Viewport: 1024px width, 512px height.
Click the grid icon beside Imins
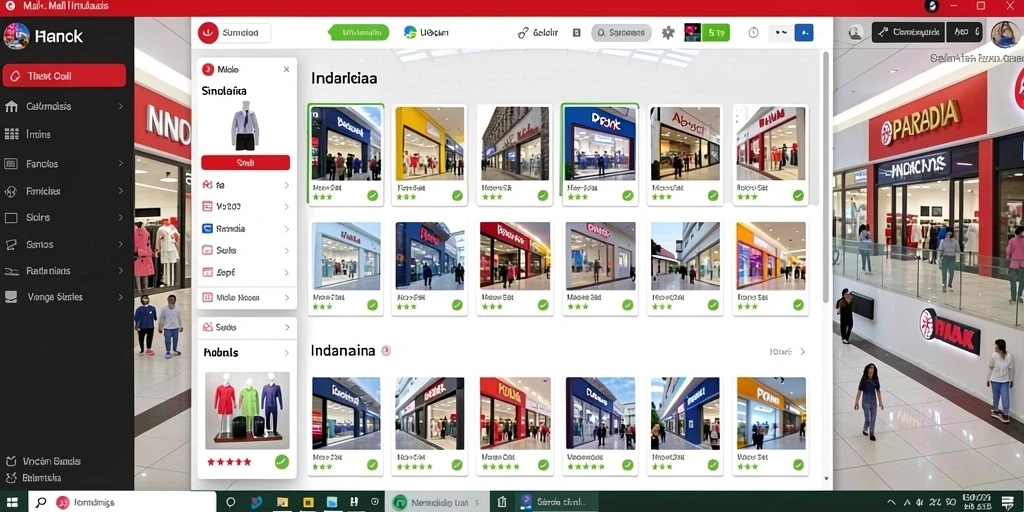11,134
